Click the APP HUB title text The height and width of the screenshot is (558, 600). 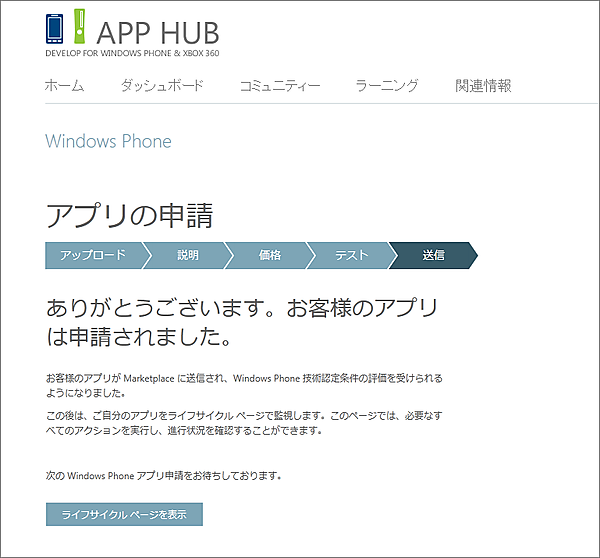(x=158, y=33)
